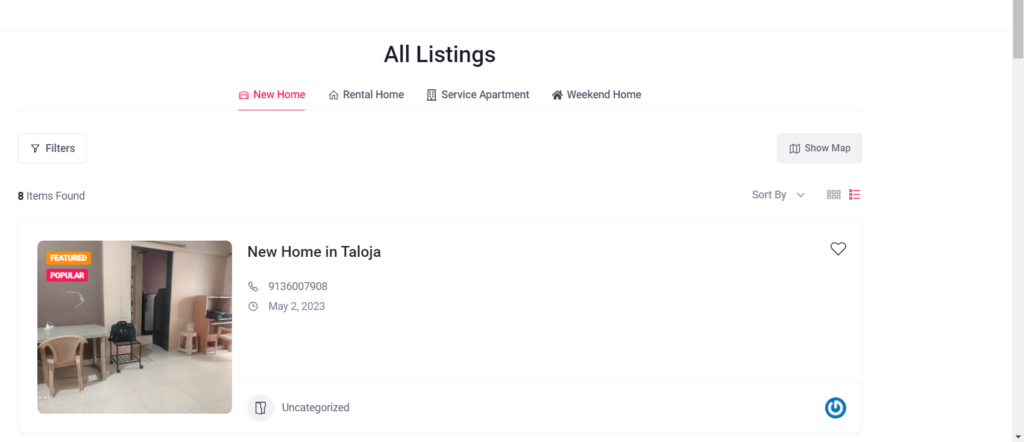Screen dimensions: 1024x442
Task: Open the New Home in Taloja listing
Action: pyautogui.click(x=314, y=252)
